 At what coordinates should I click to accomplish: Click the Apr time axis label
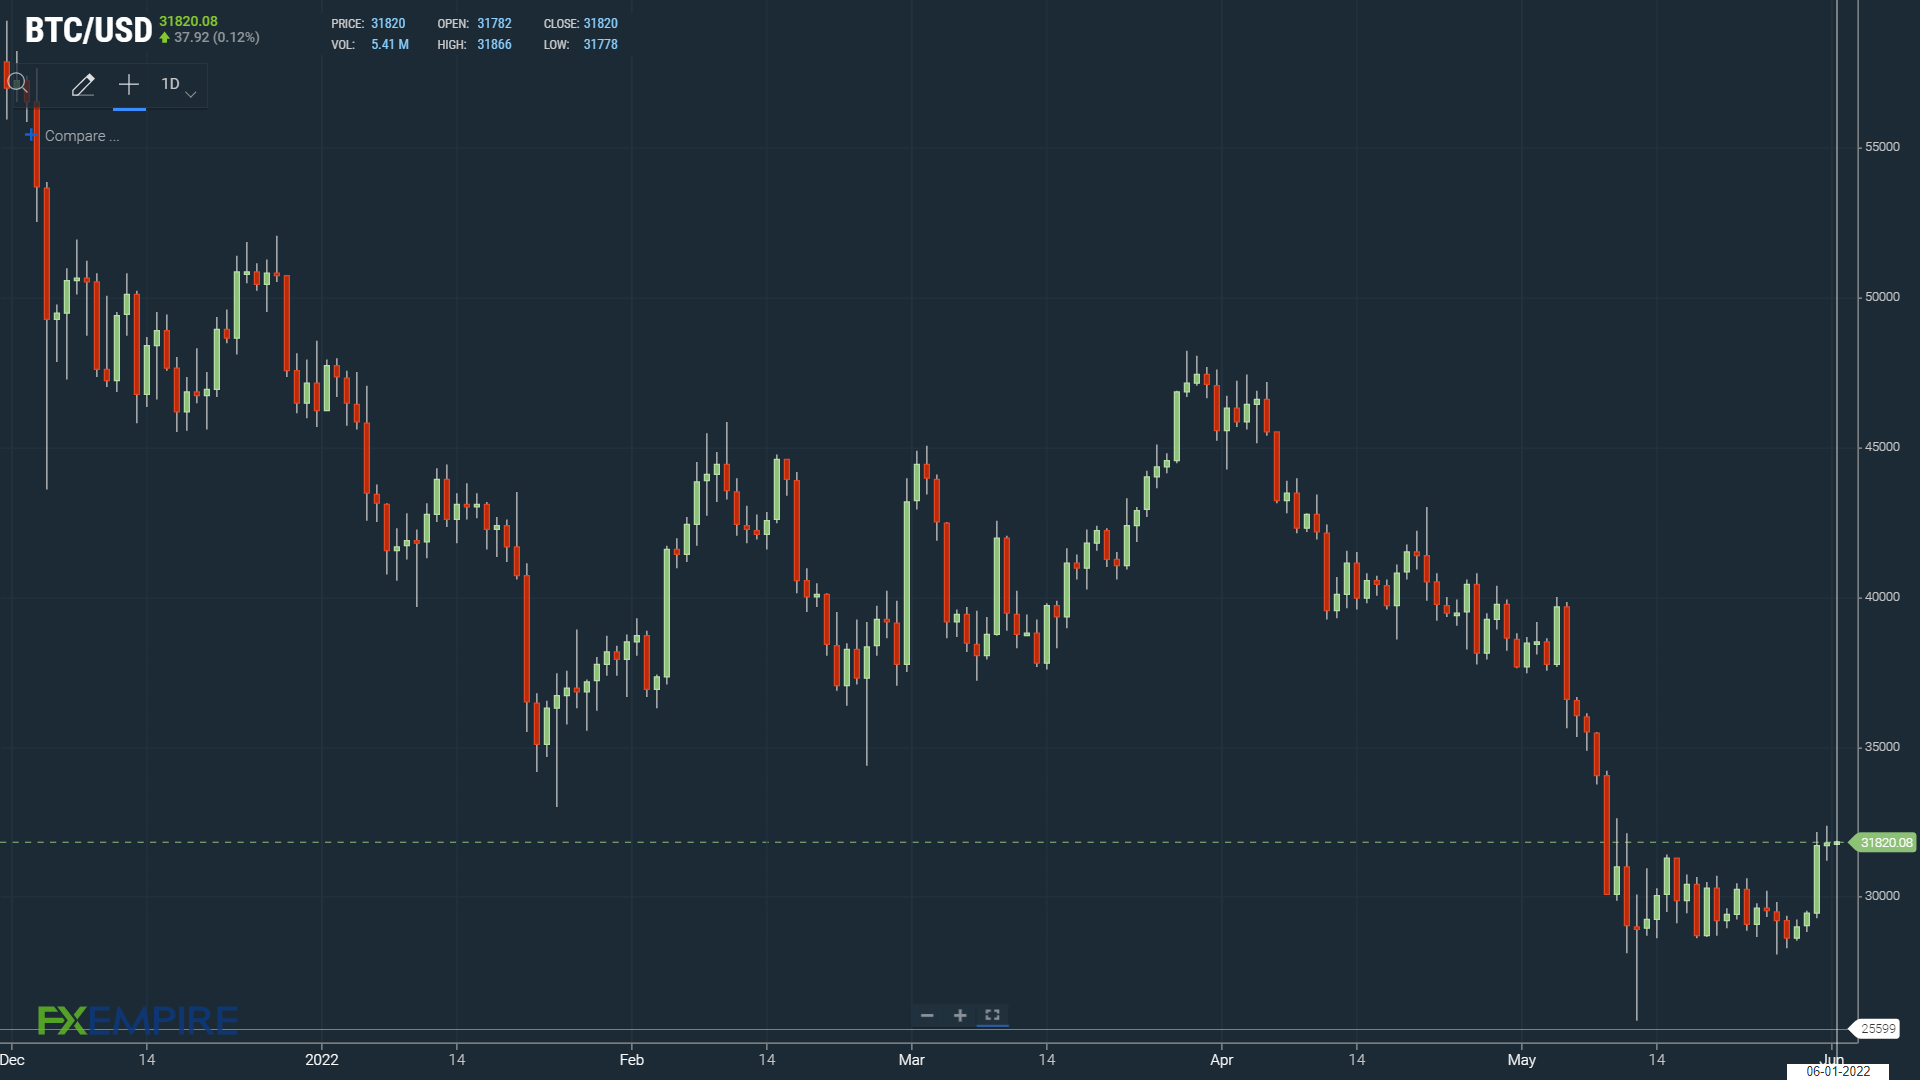point(1222,1060)
